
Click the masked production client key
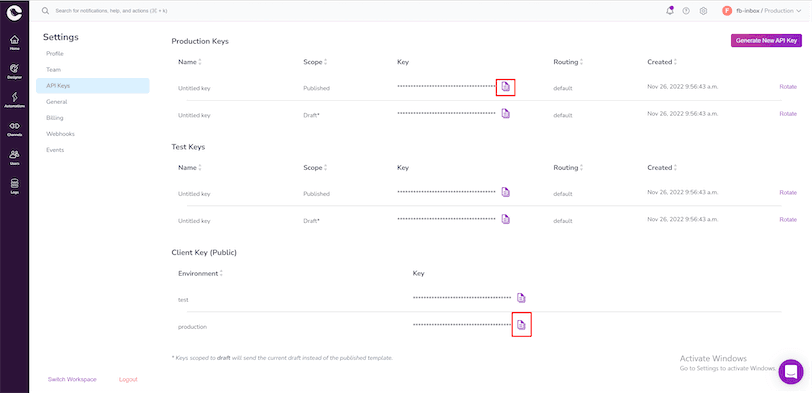(462, 325)
